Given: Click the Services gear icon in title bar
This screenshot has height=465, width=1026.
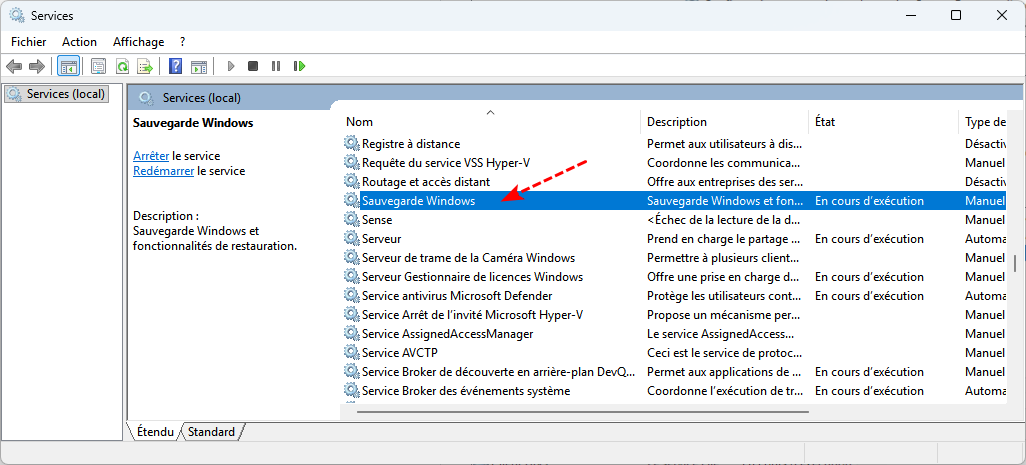Looking at the screenshot, I should [x=17, y=15].
